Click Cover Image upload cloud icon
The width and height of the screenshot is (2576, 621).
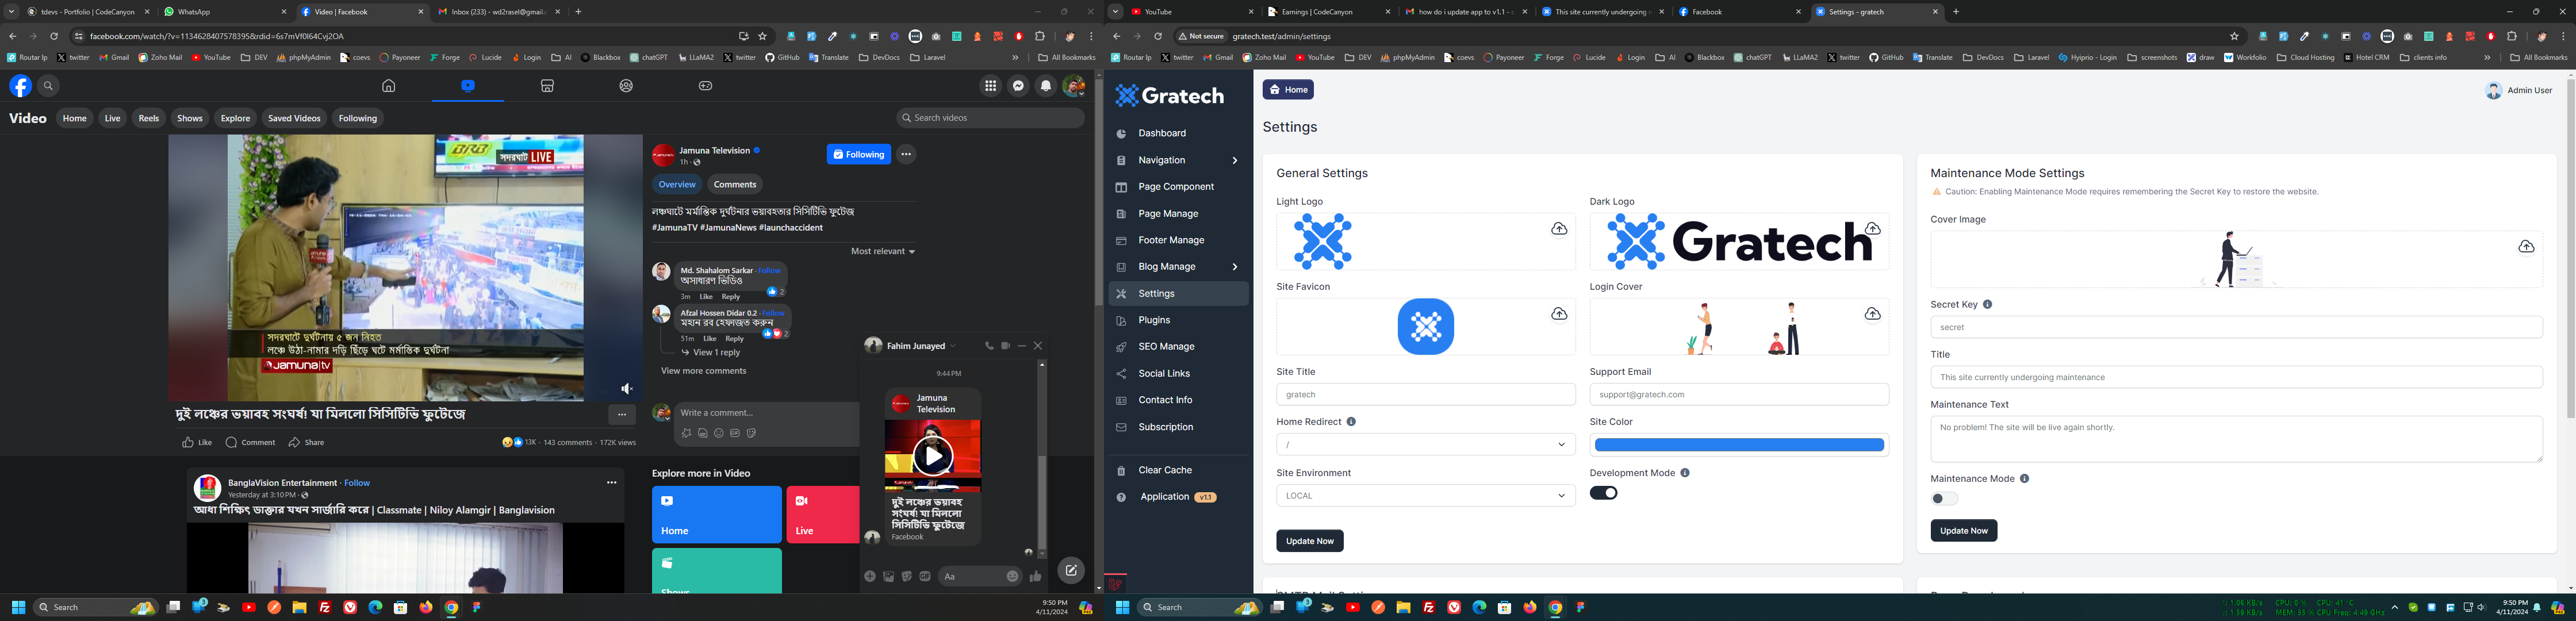2526,246
